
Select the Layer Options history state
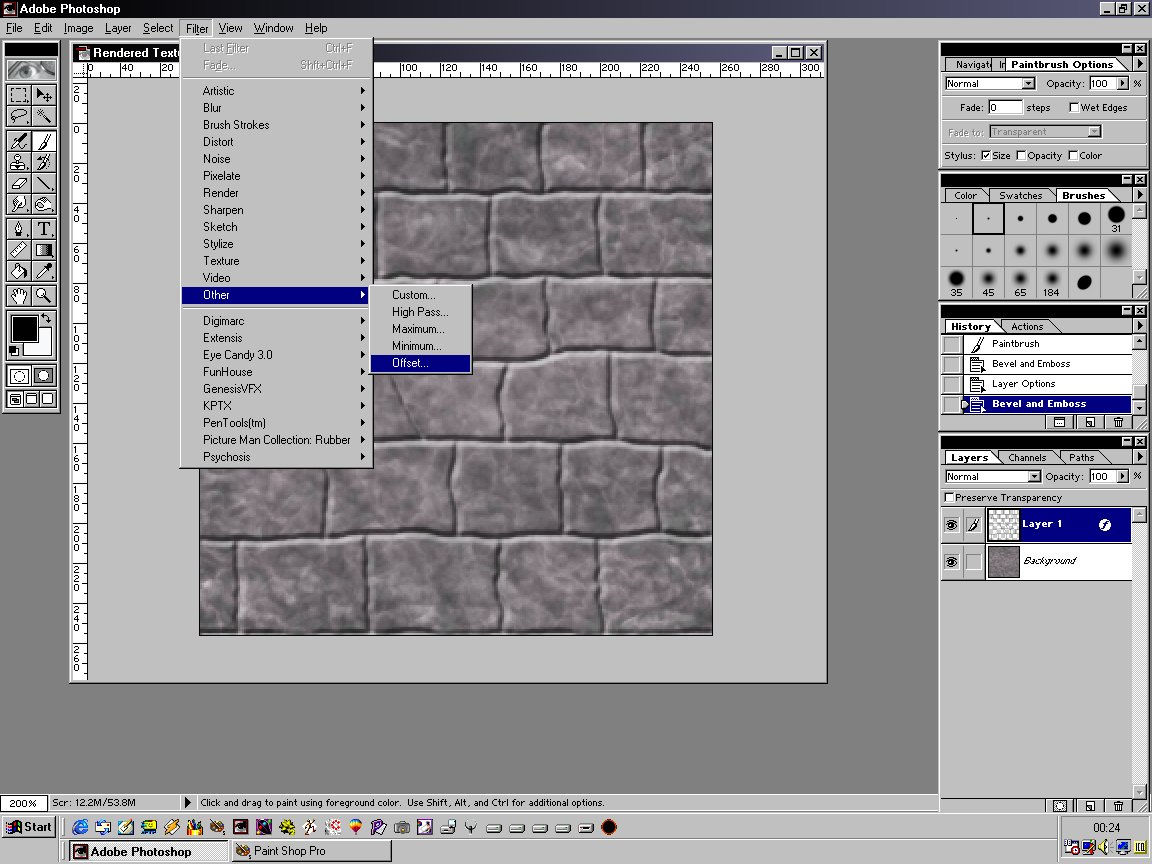pyautogui.click(x=1048, y=384)
